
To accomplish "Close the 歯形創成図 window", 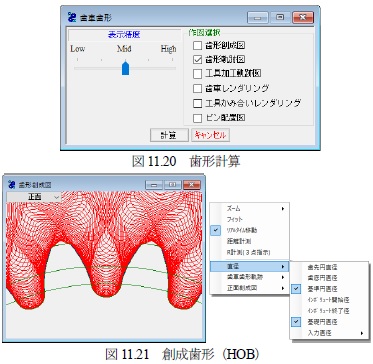I will coord(192,185).
